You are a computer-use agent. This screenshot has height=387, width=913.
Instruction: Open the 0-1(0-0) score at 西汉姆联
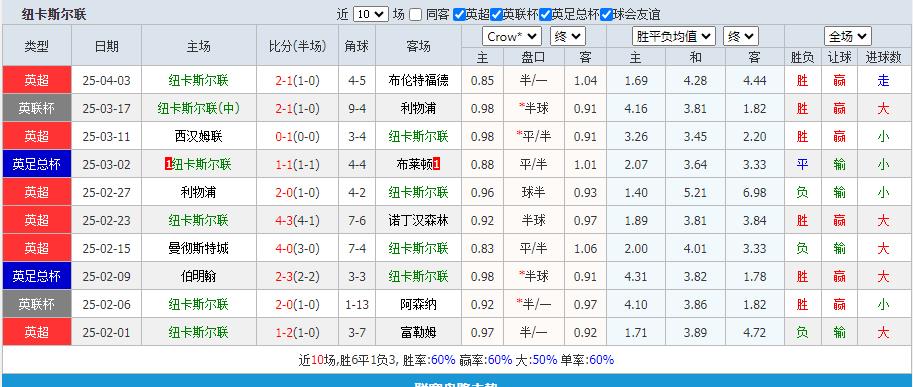click(x=298, y=137)
